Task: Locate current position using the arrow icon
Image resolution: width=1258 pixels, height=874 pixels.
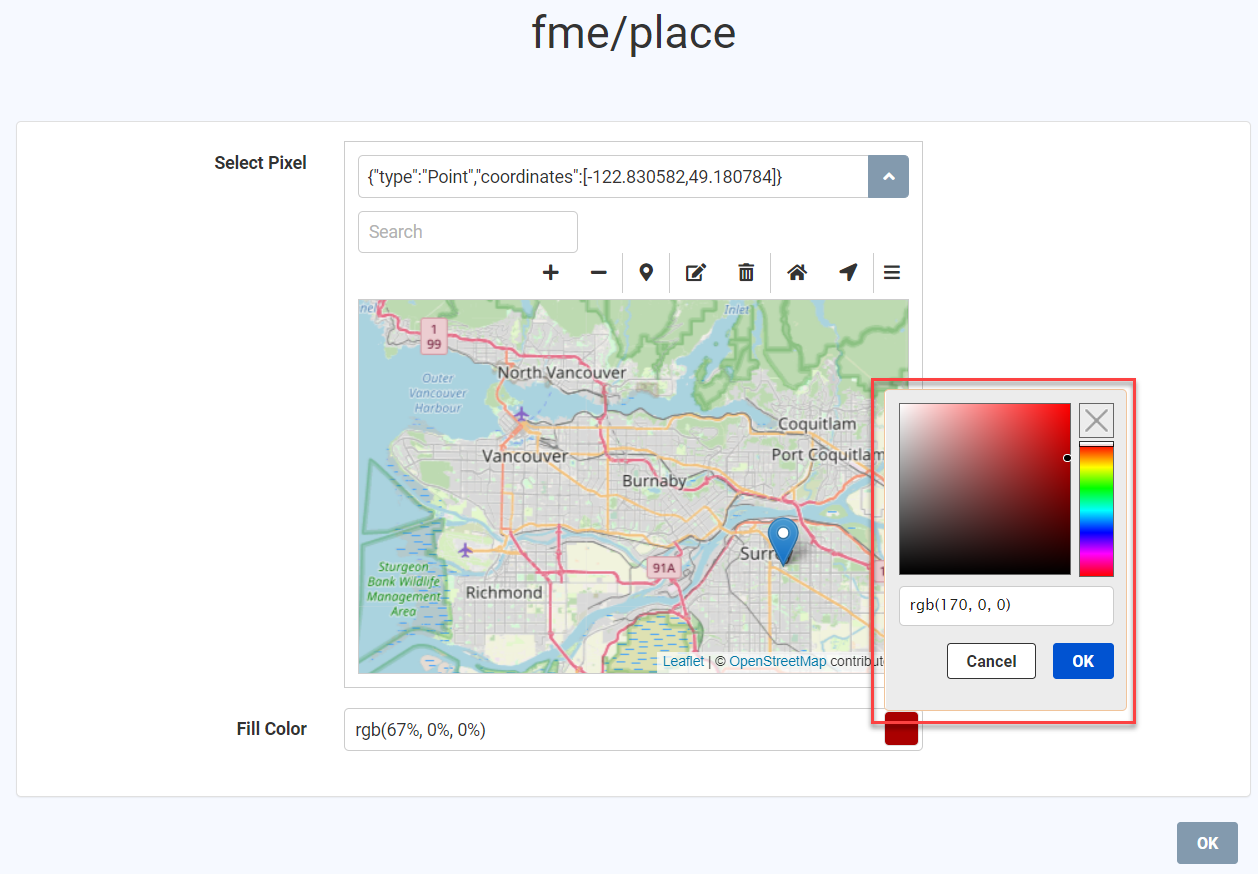Action: (848, 272)
